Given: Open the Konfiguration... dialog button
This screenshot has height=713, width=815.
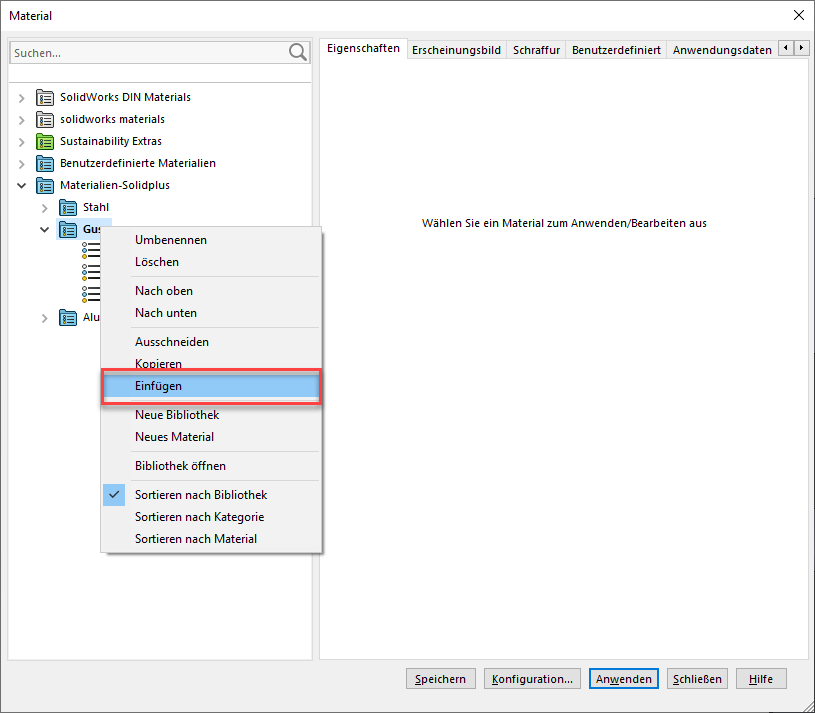Looking at the screenshot, I should click(x=532, y=679).
